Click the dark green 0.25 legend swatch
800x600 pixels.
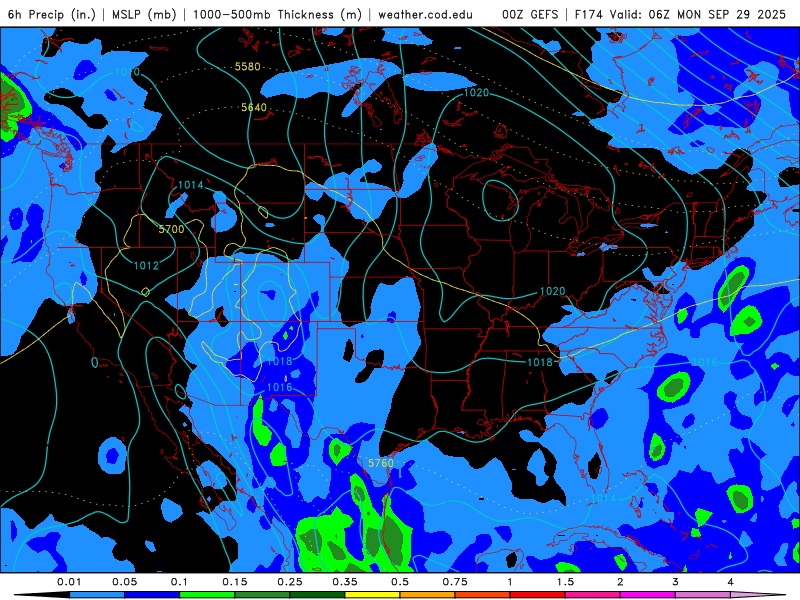coord(317,595)
